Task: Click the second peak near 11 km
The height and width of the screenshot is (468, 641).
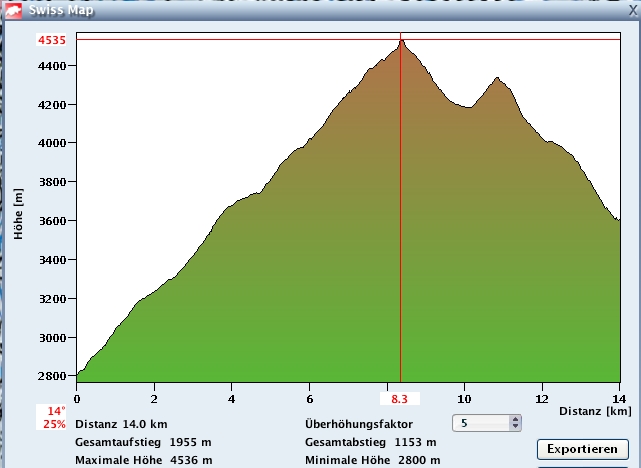Action: [x=497, y=78]
